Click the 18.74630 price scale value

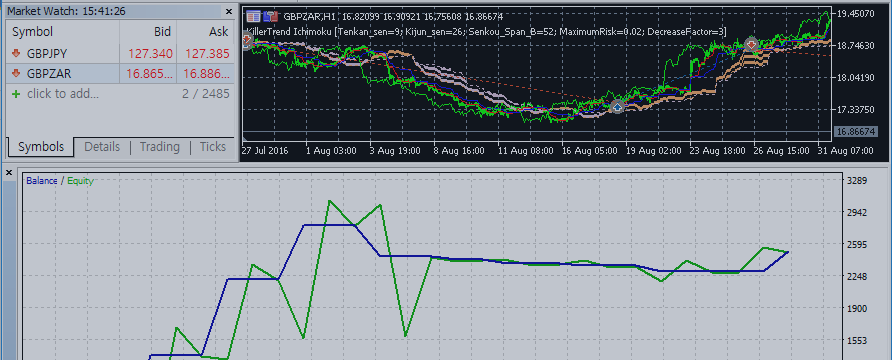(x=856, y=45)
